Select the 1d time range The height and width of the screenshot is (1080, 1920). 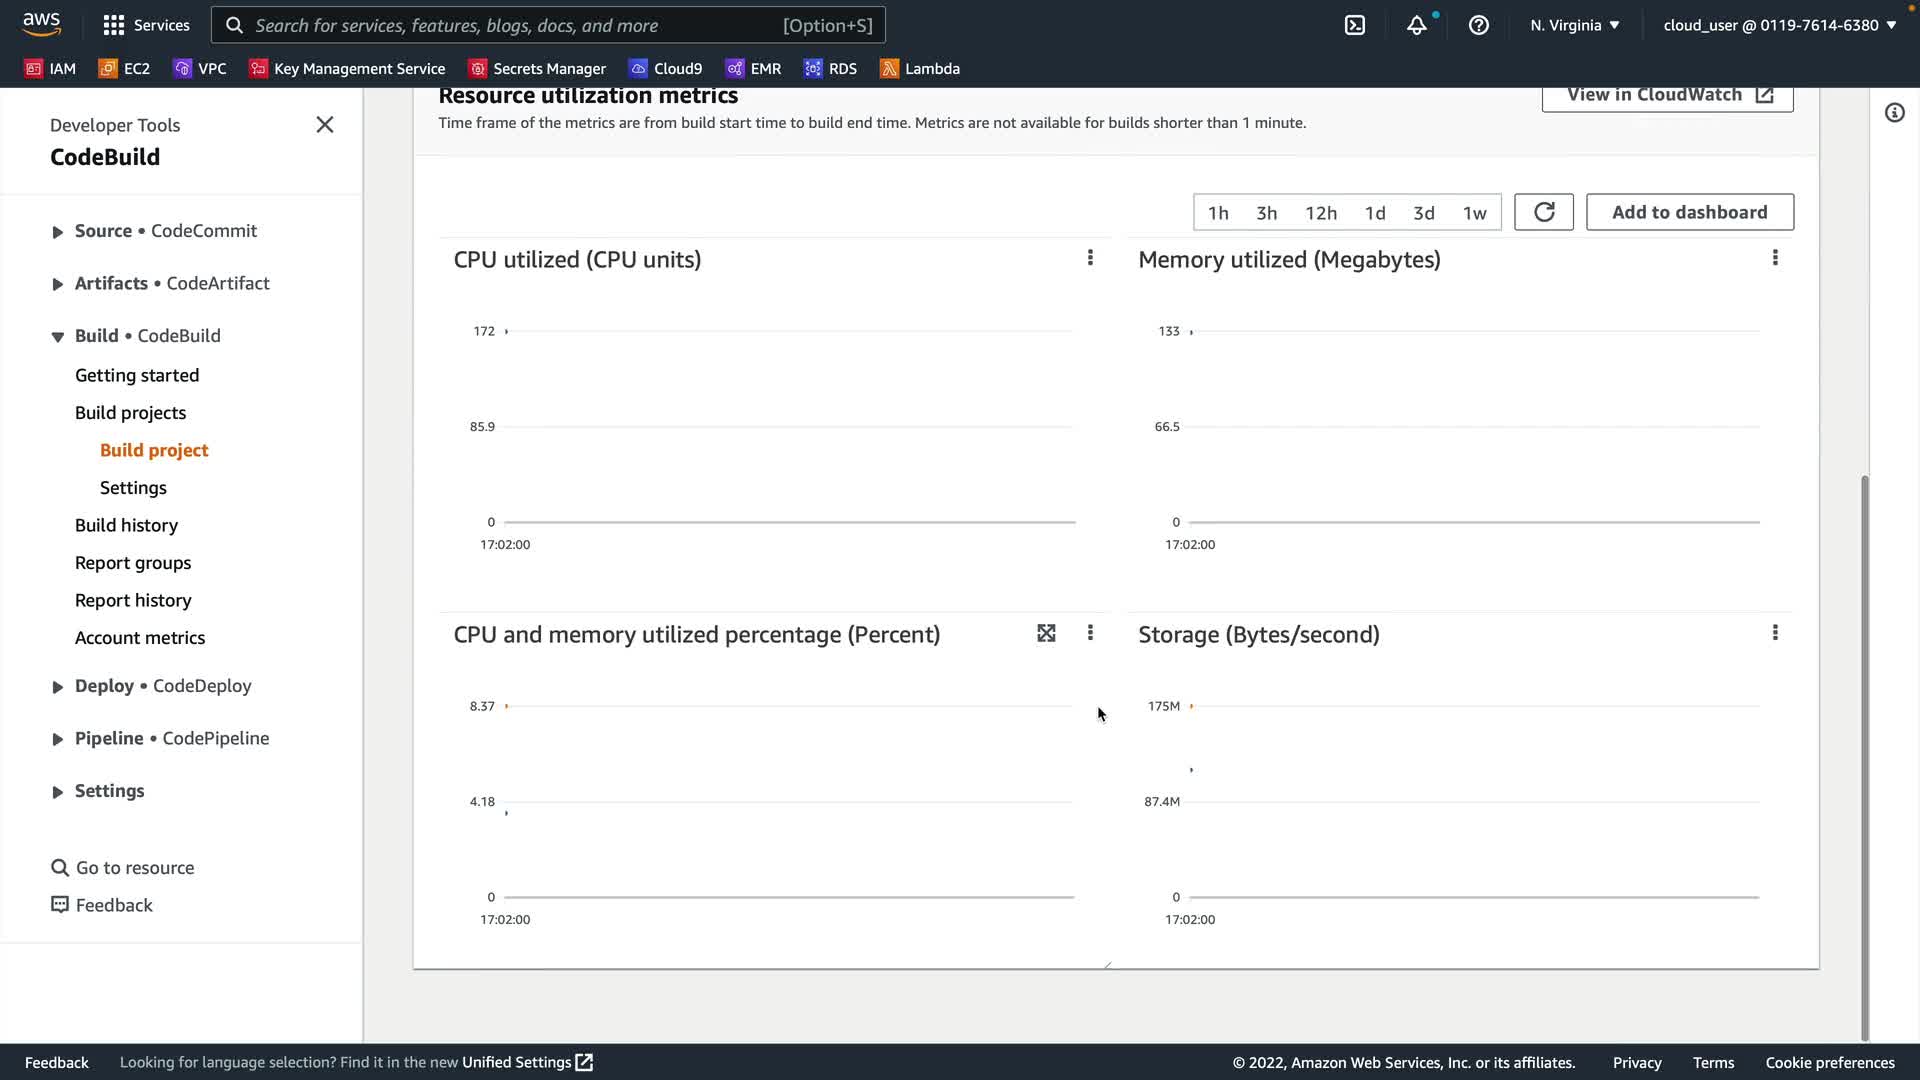pyautogui.click(x=1375, y=213)
